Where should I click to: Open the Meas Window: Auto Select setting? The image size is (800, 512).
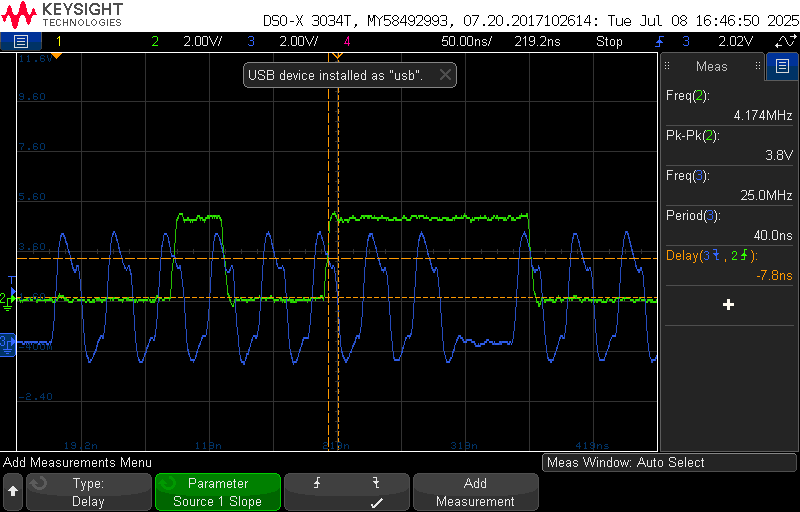click(668, 462)
